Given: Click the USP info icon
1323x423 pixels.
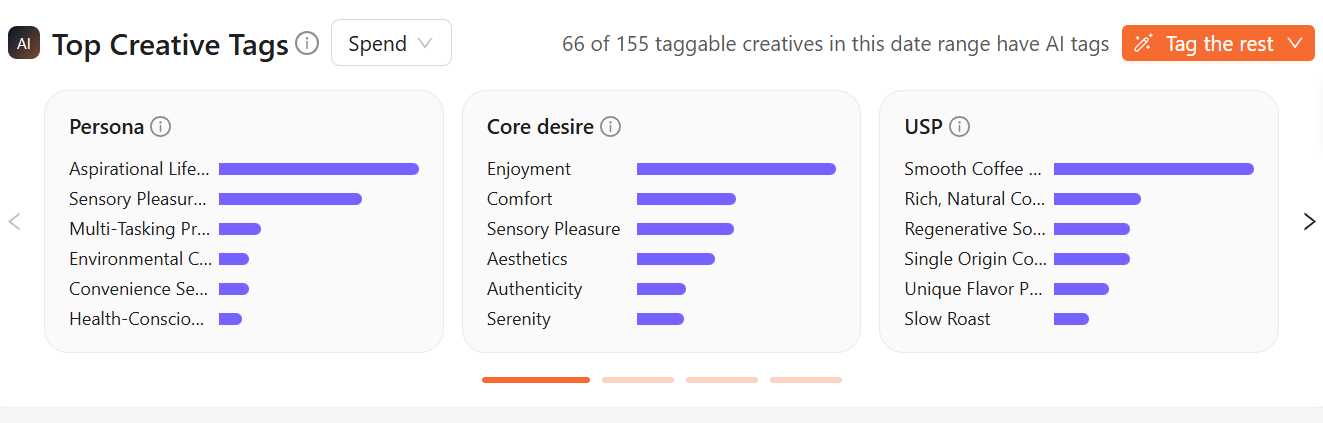Looking at the screenshot, I should 960,127.
